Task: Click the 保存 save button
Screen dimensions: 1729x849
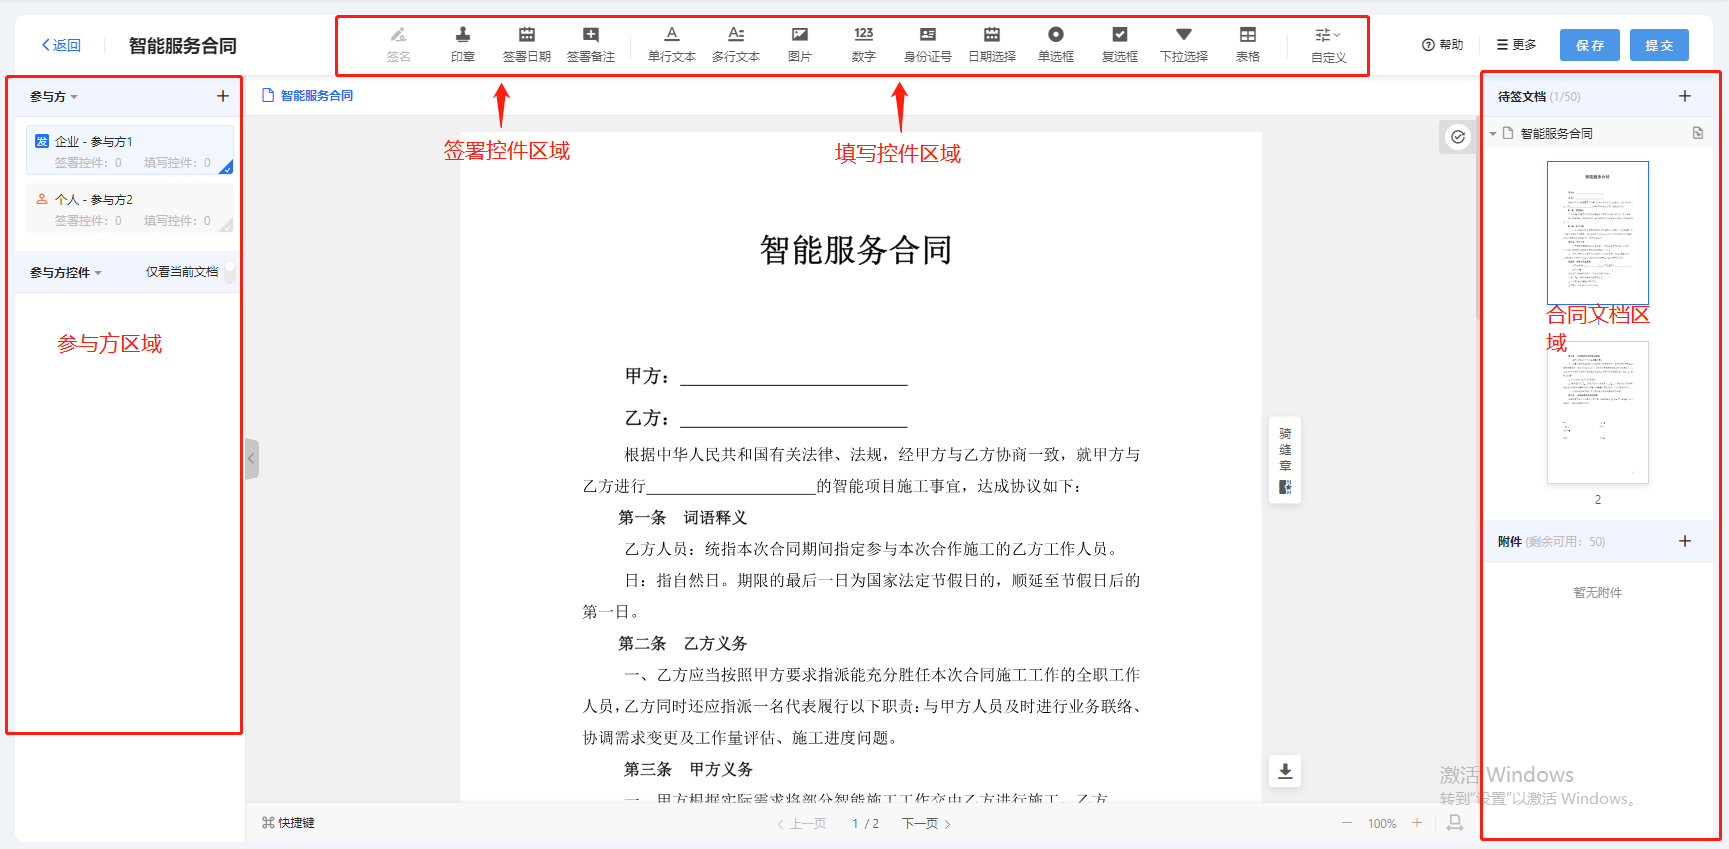Action: click(x=1590, y=45)
